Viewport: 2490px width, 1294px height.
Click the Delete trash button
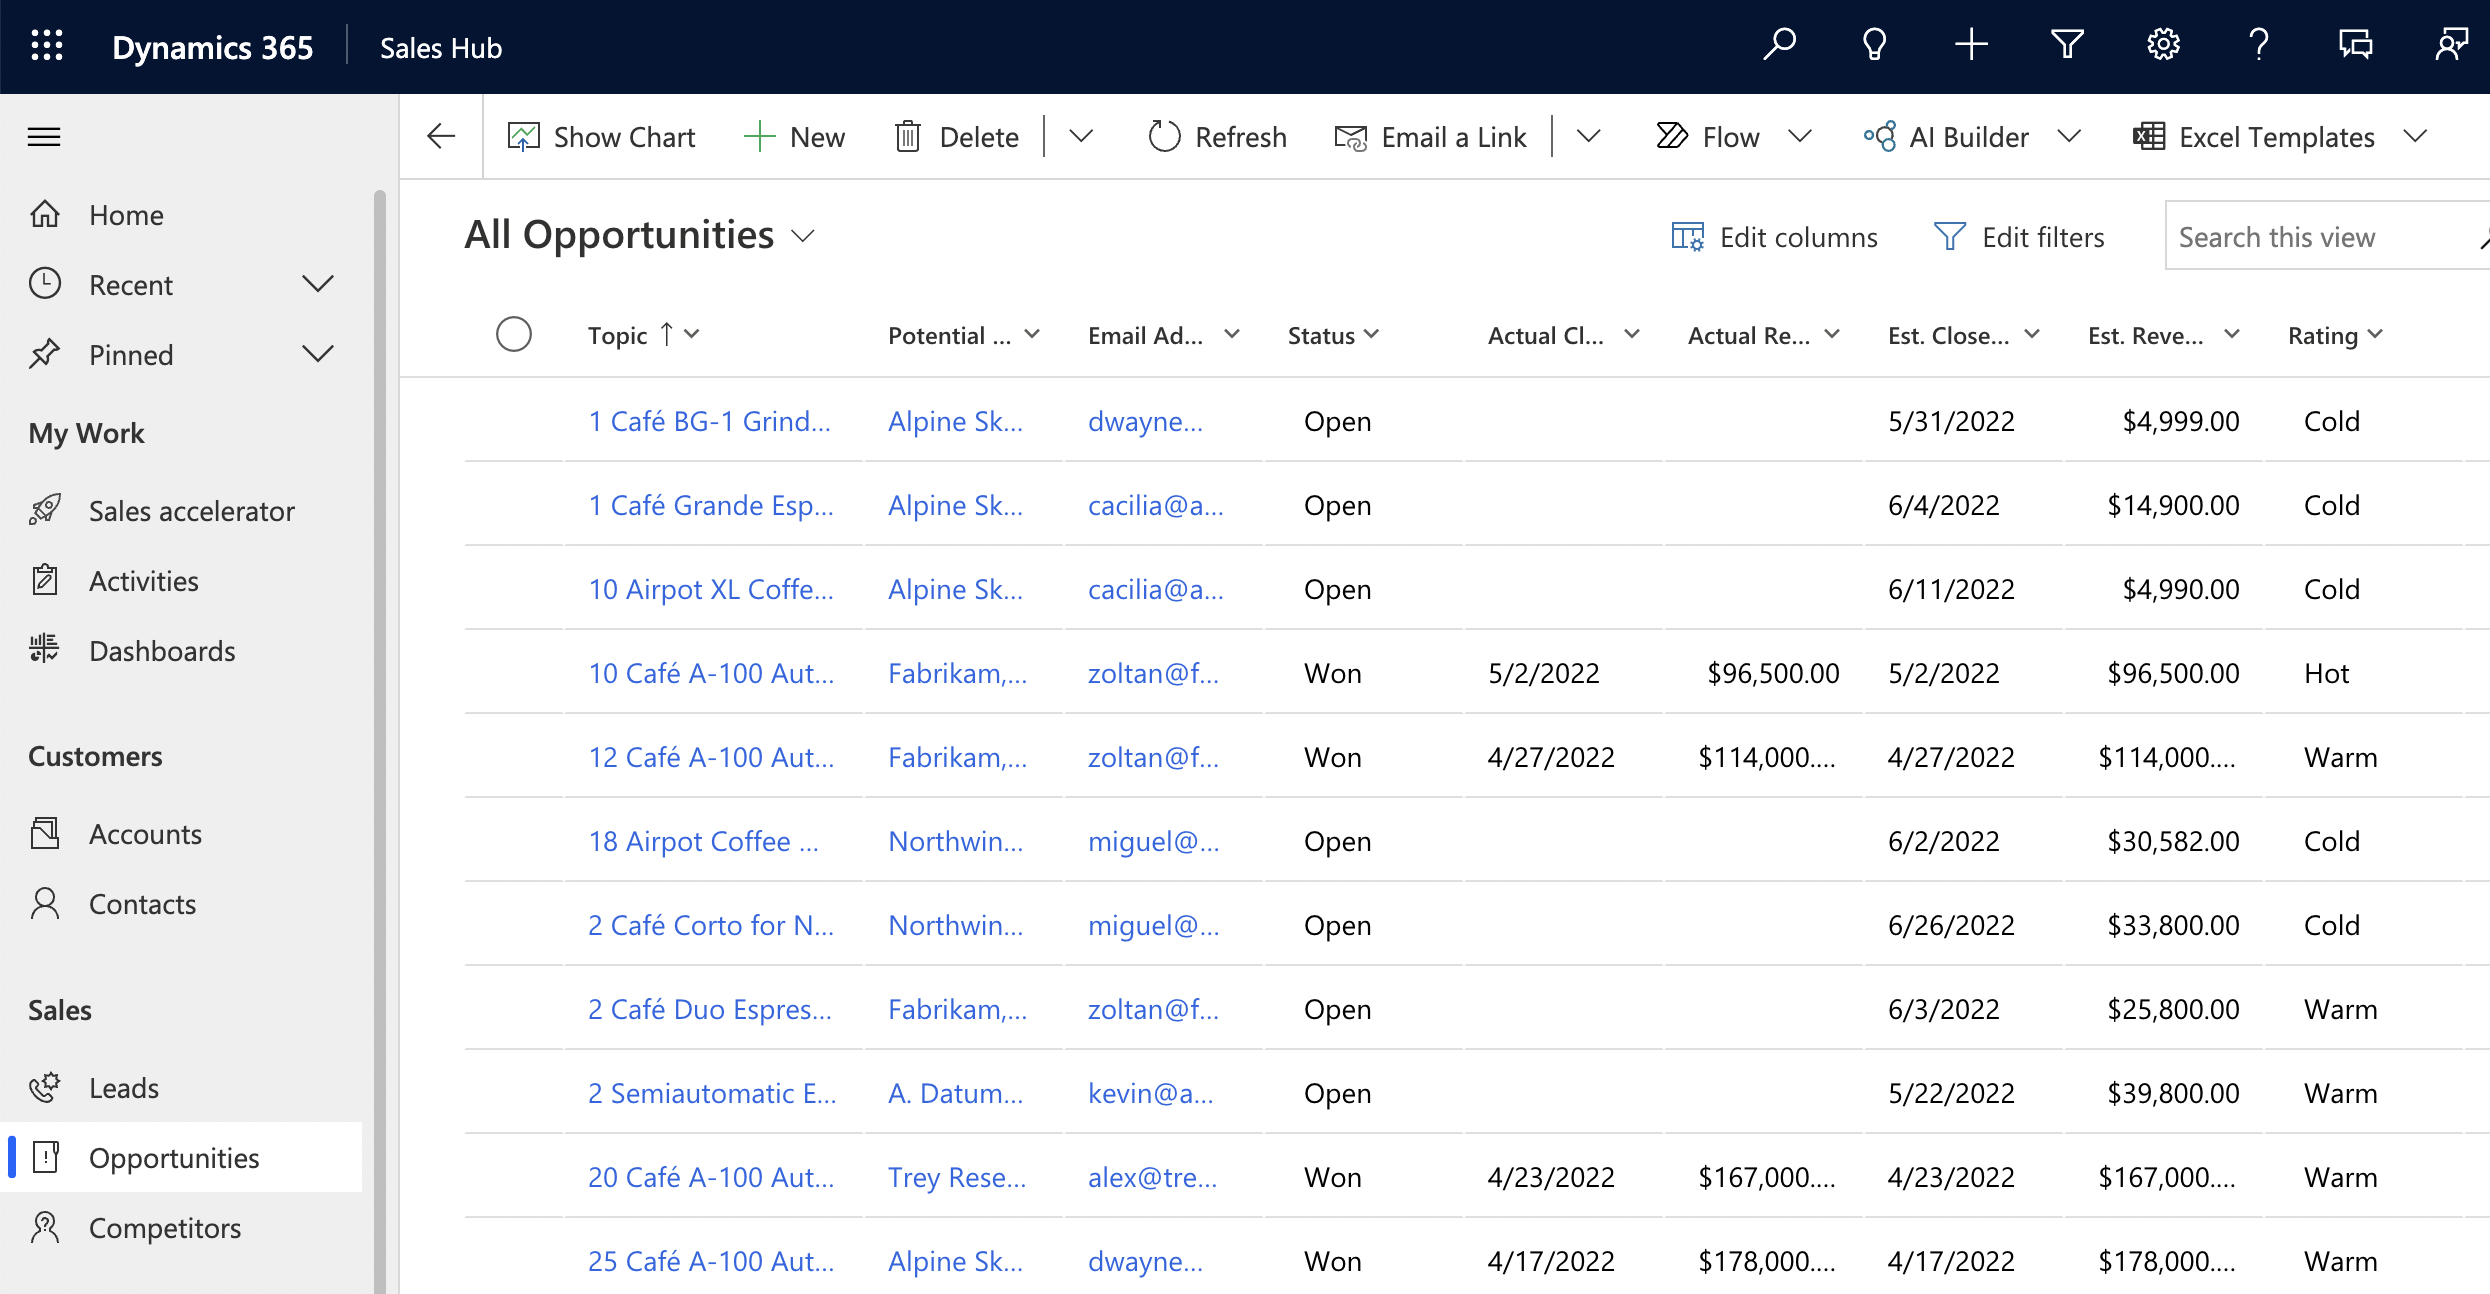(x=956, y=137)
